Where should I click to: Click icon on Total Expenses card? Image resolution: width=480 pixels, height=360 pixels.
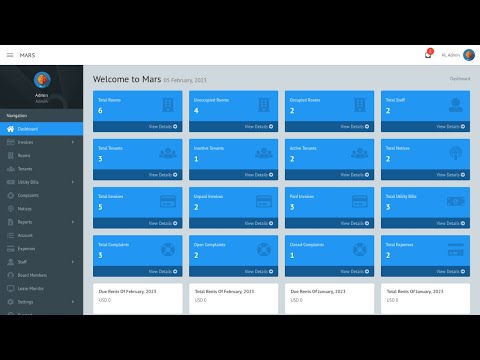(456, 250)
